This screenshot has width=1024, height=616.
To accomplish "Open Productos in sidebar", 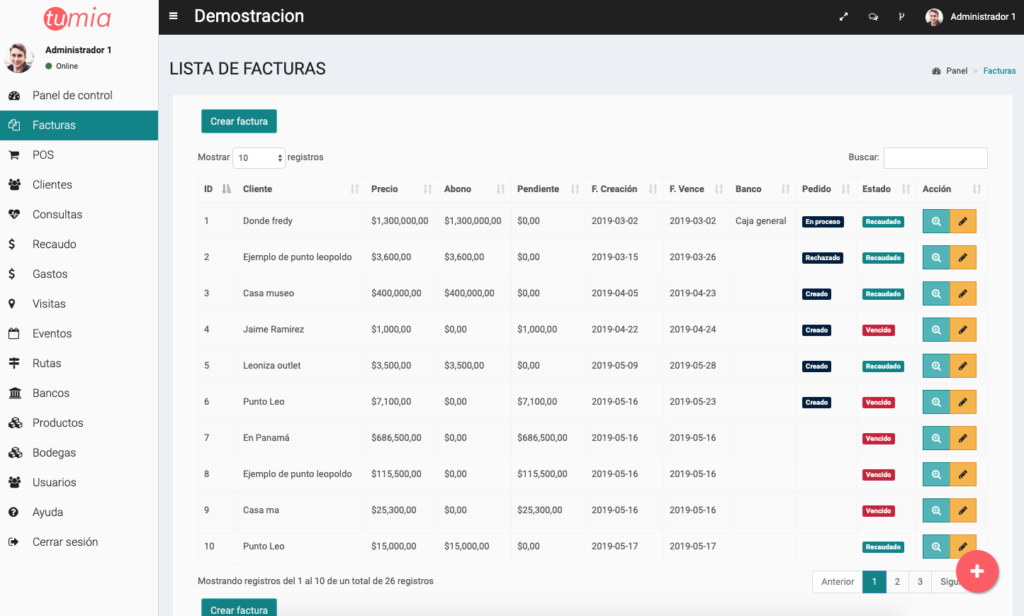I will pos(79,423).
